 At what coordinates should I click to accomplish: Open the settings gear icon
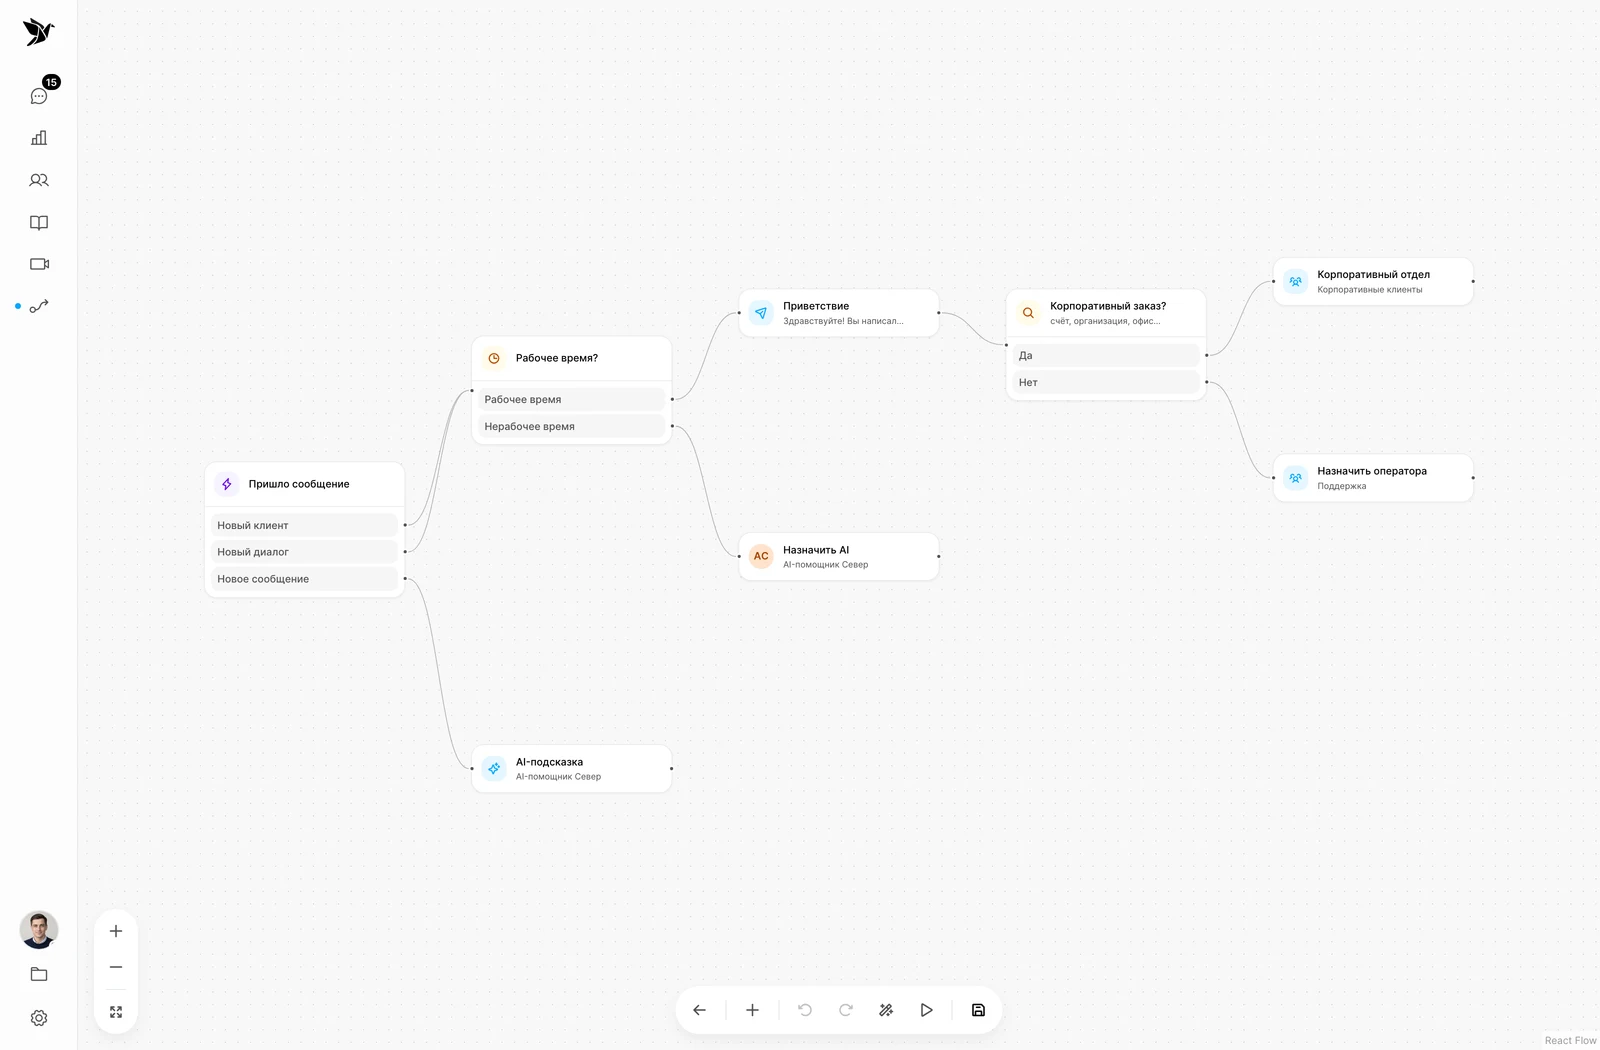tap(39, 1018)
